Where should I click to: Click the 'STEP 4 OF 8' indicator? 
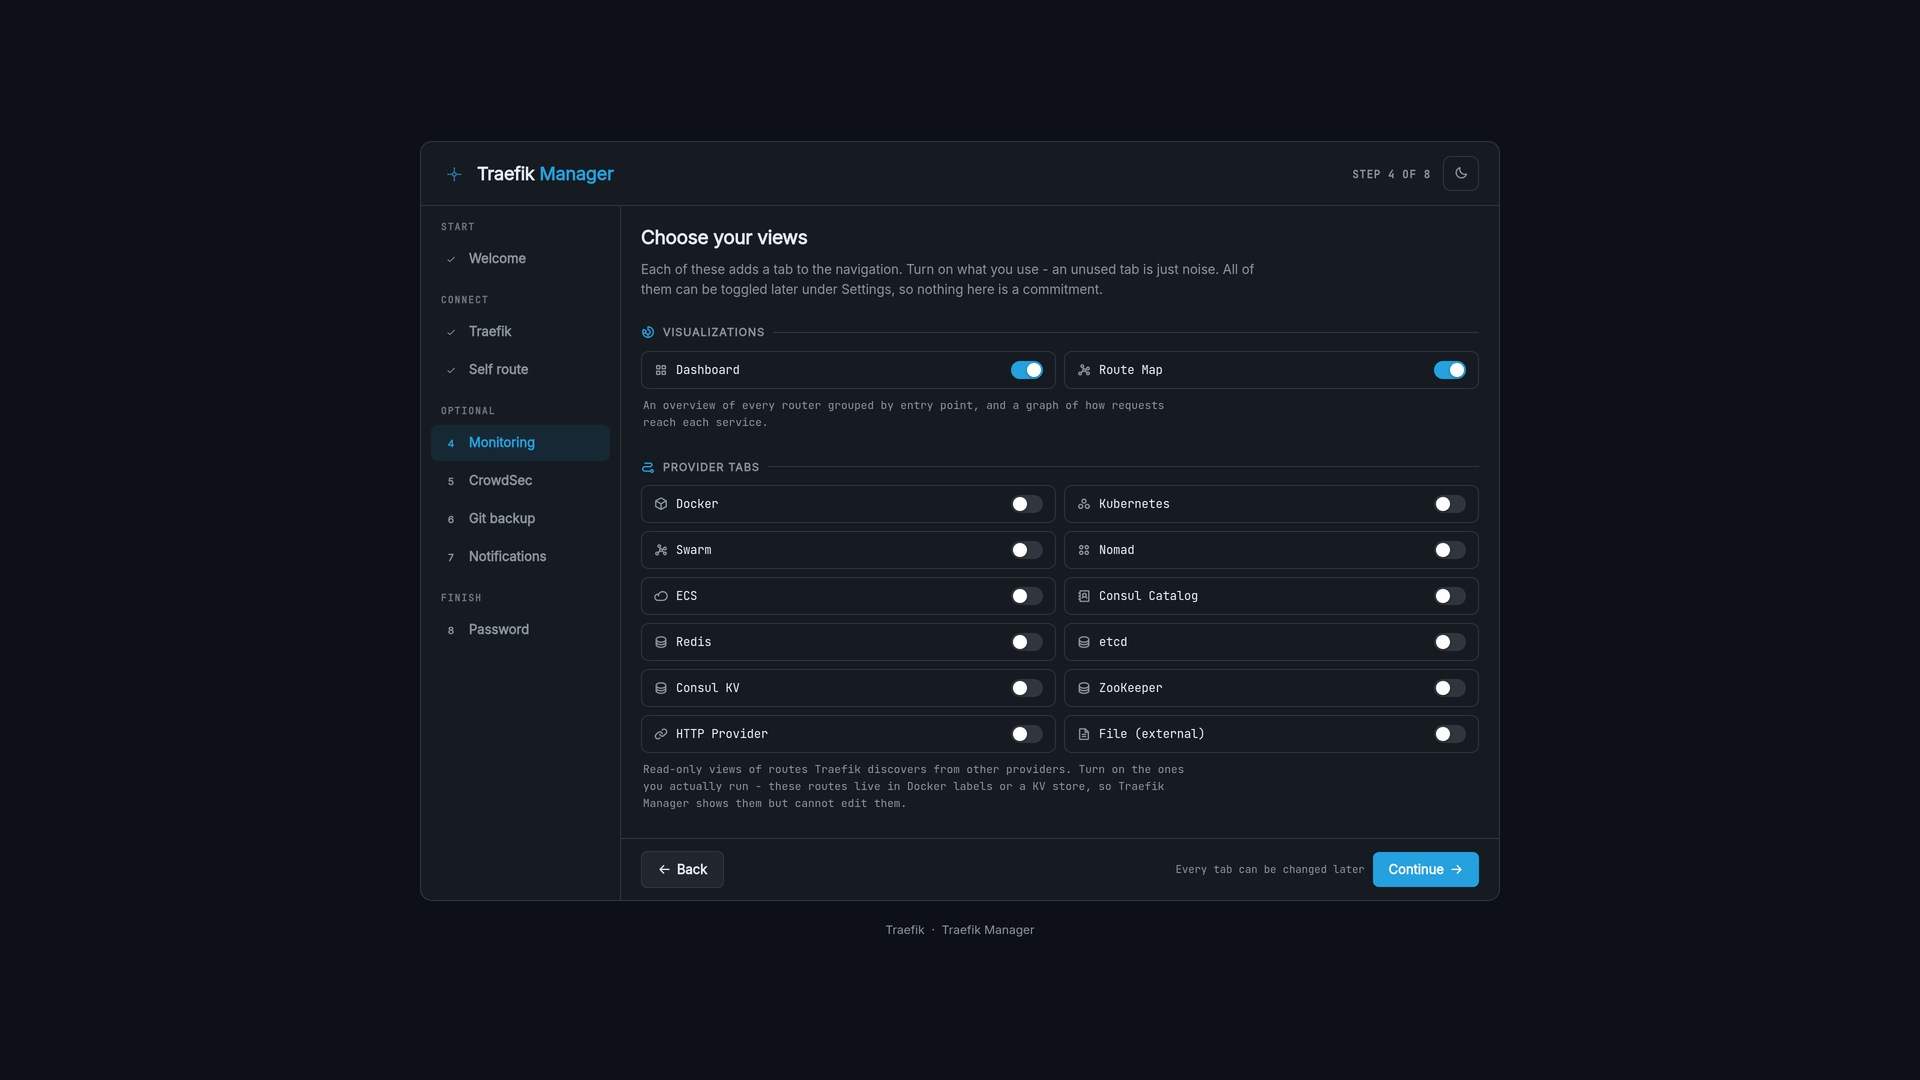(x=1391, y=174)
